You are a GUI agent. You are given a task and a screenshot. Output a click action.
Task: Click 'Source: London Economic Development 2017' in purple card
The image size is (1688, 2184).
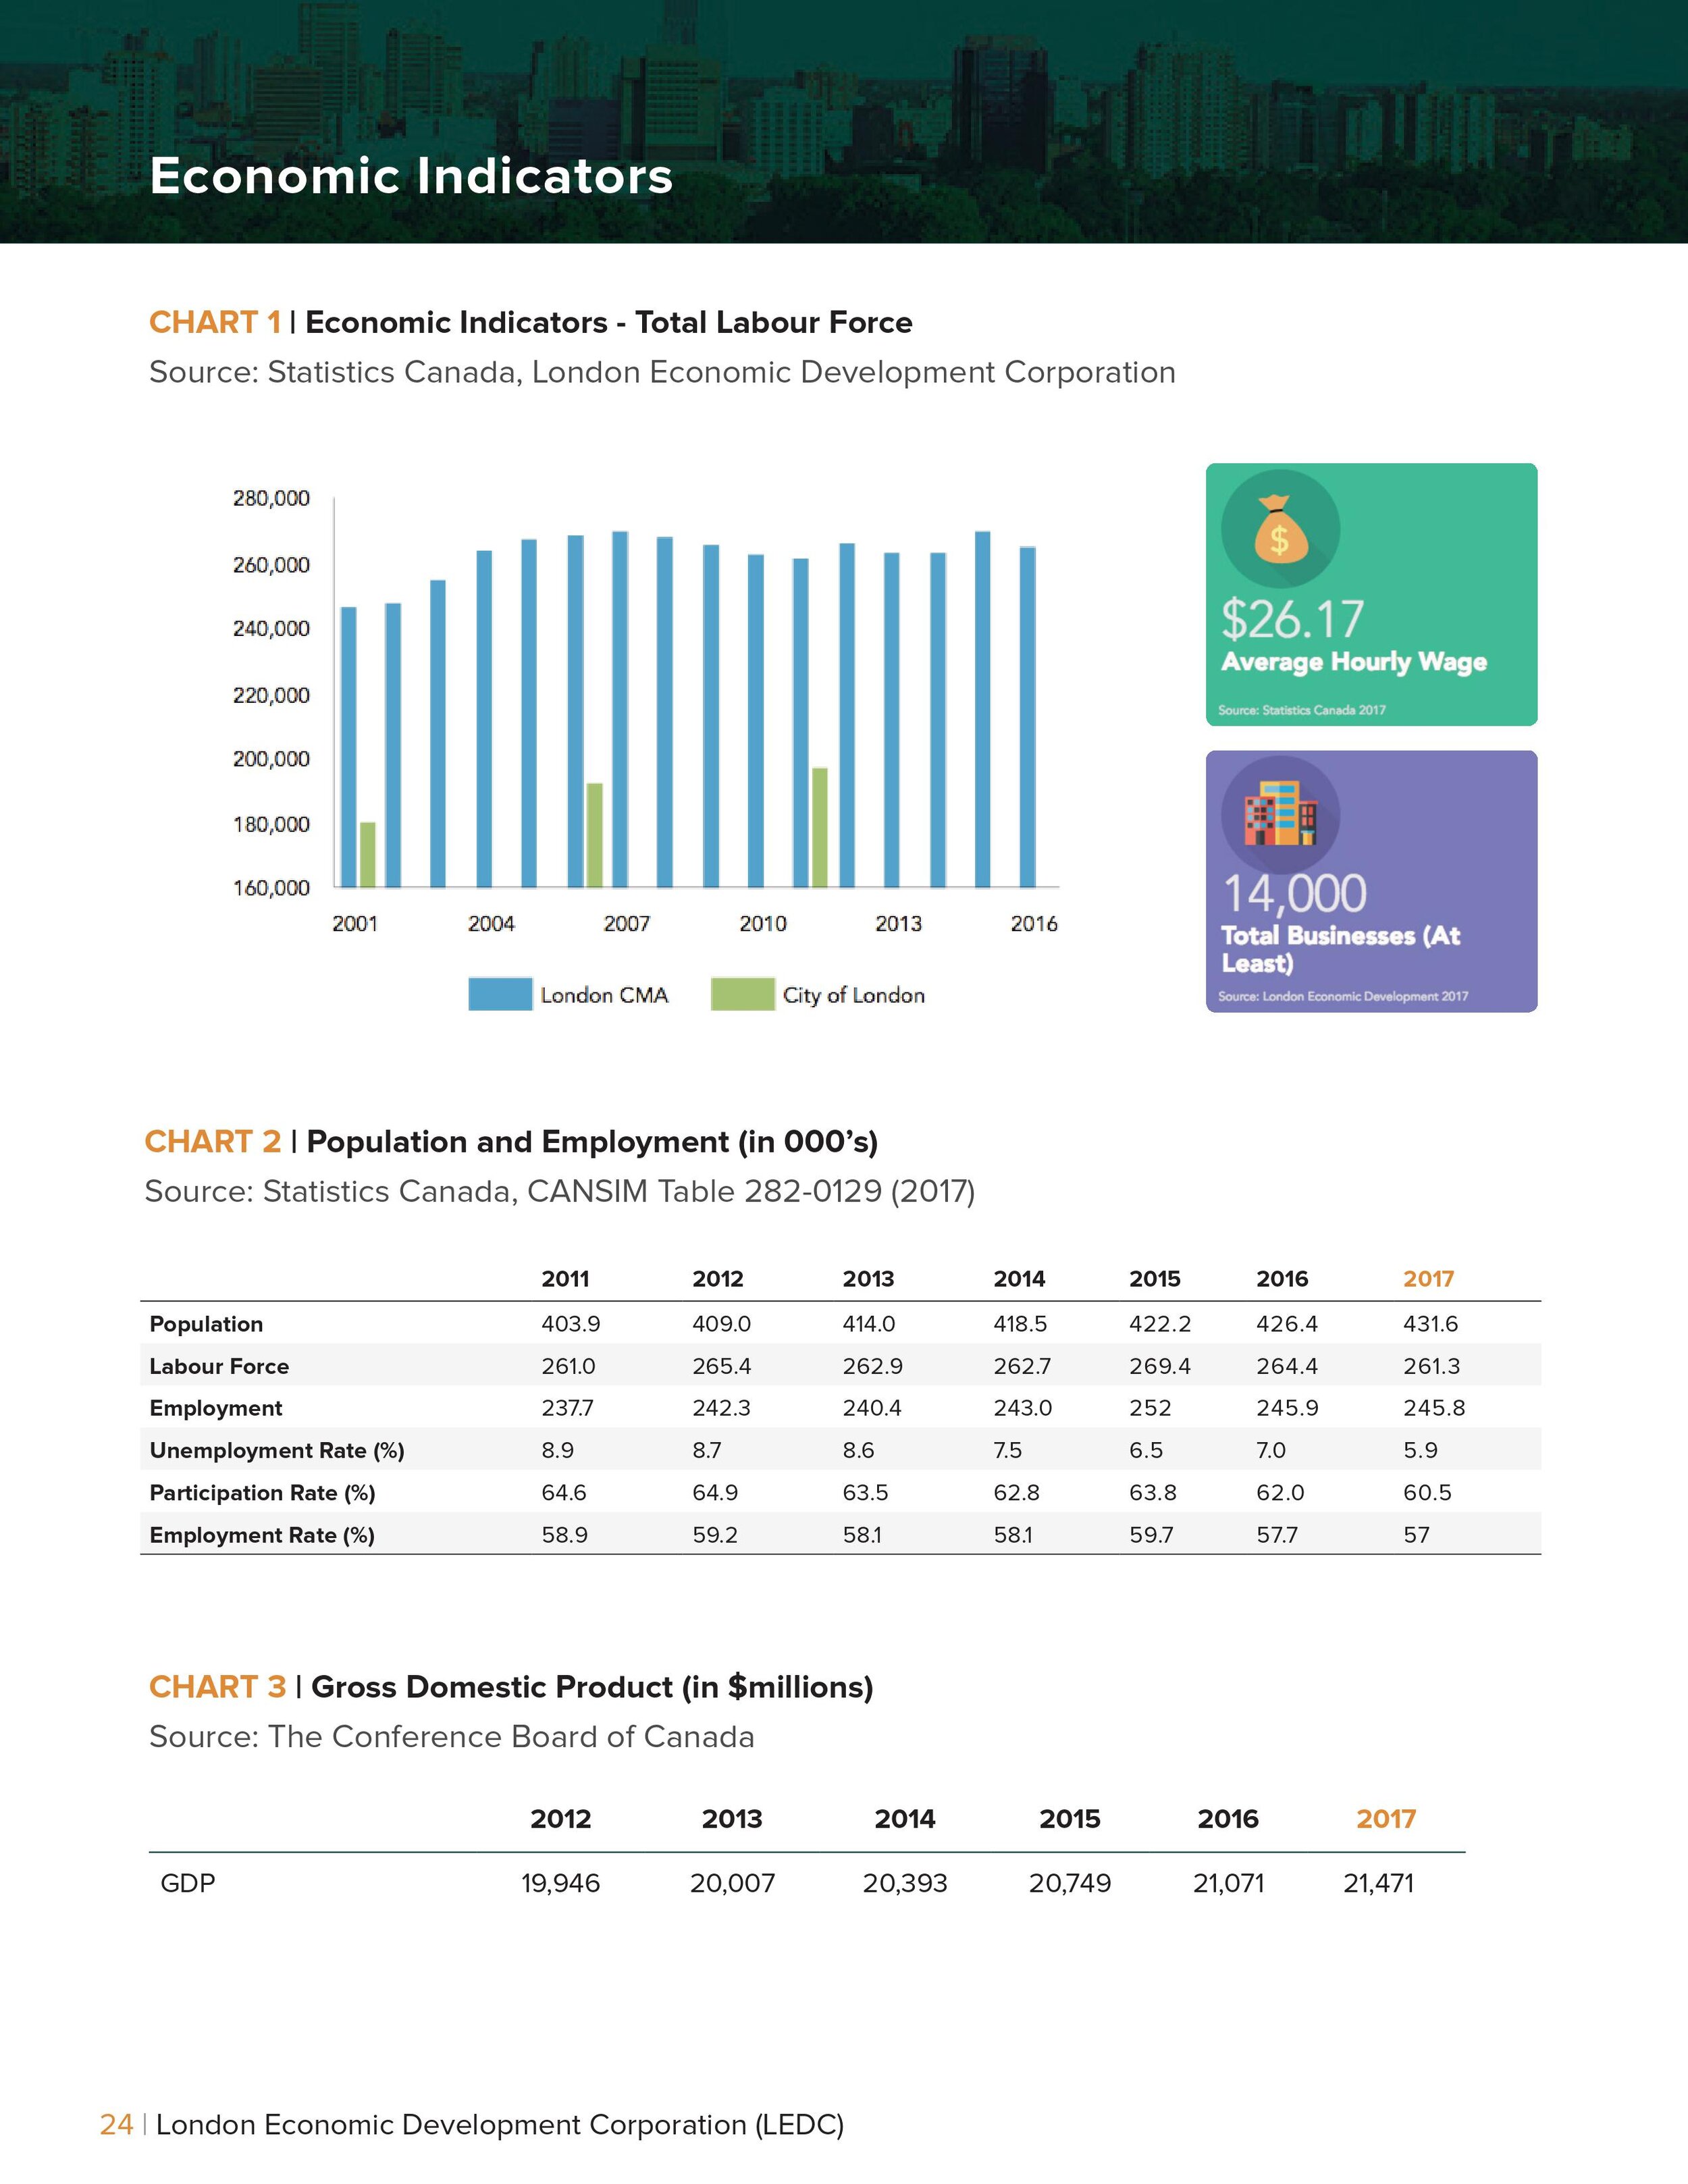1343,996
